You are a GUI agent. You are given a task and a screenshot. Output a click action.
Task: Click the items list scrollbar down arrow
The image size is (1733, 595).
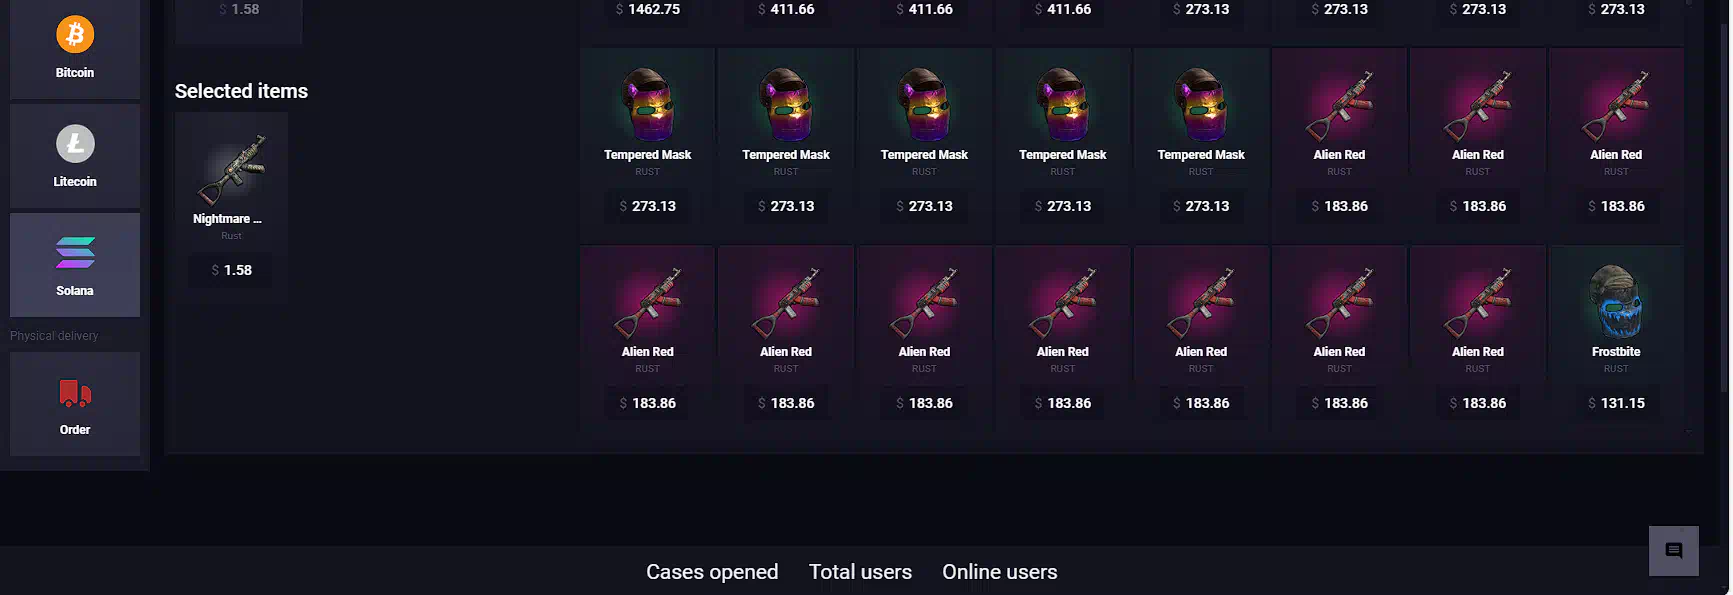(1690, 431)
